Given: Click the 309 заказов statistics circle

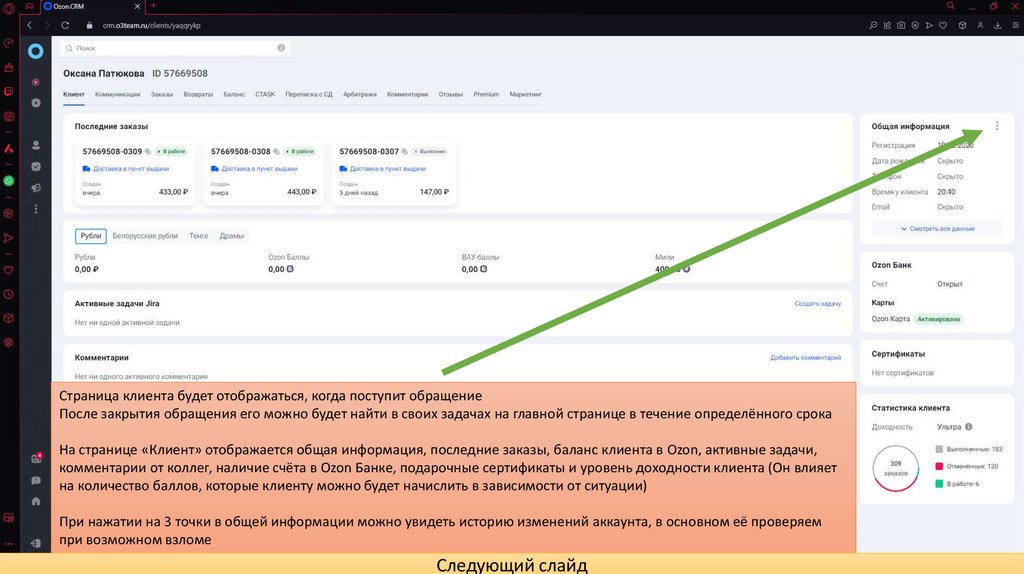Looking at the screenshot, I should [x=895, y=468].
